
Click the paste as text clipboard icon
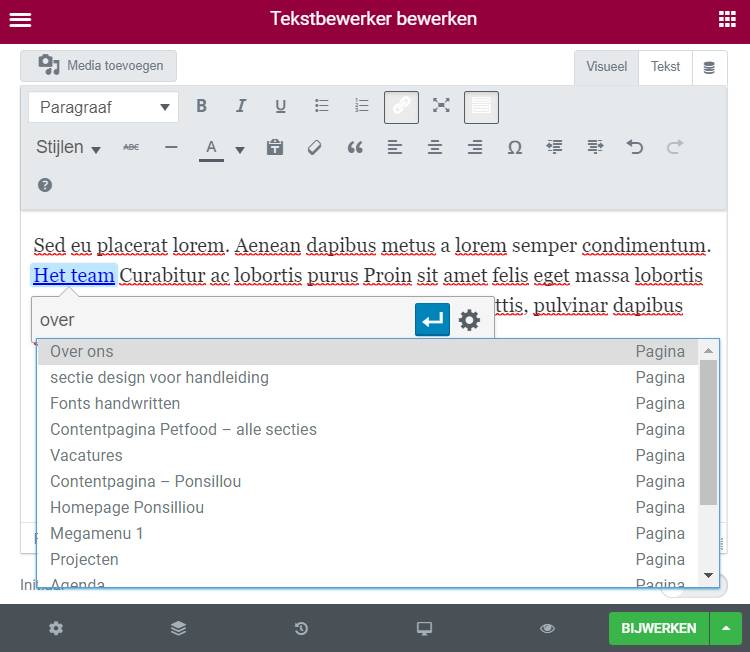pyautogui.click(x=275, y=148)
